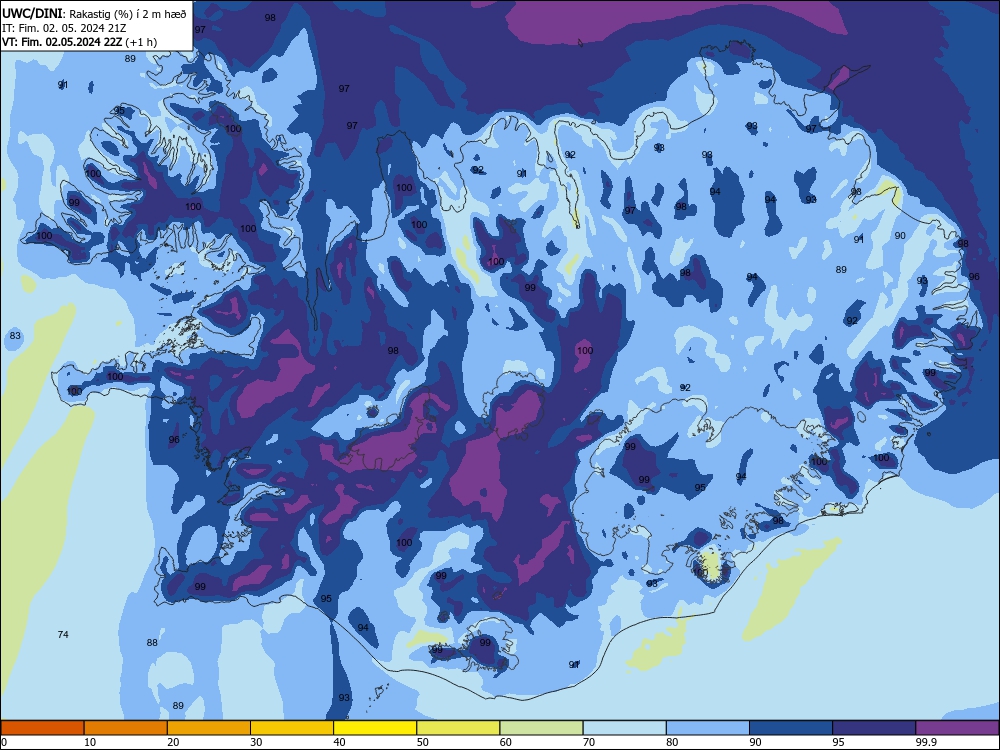Click the 40–50 bright yellow legend segment
Viewport: 1000px width, 750px height.
pos(375,728)
